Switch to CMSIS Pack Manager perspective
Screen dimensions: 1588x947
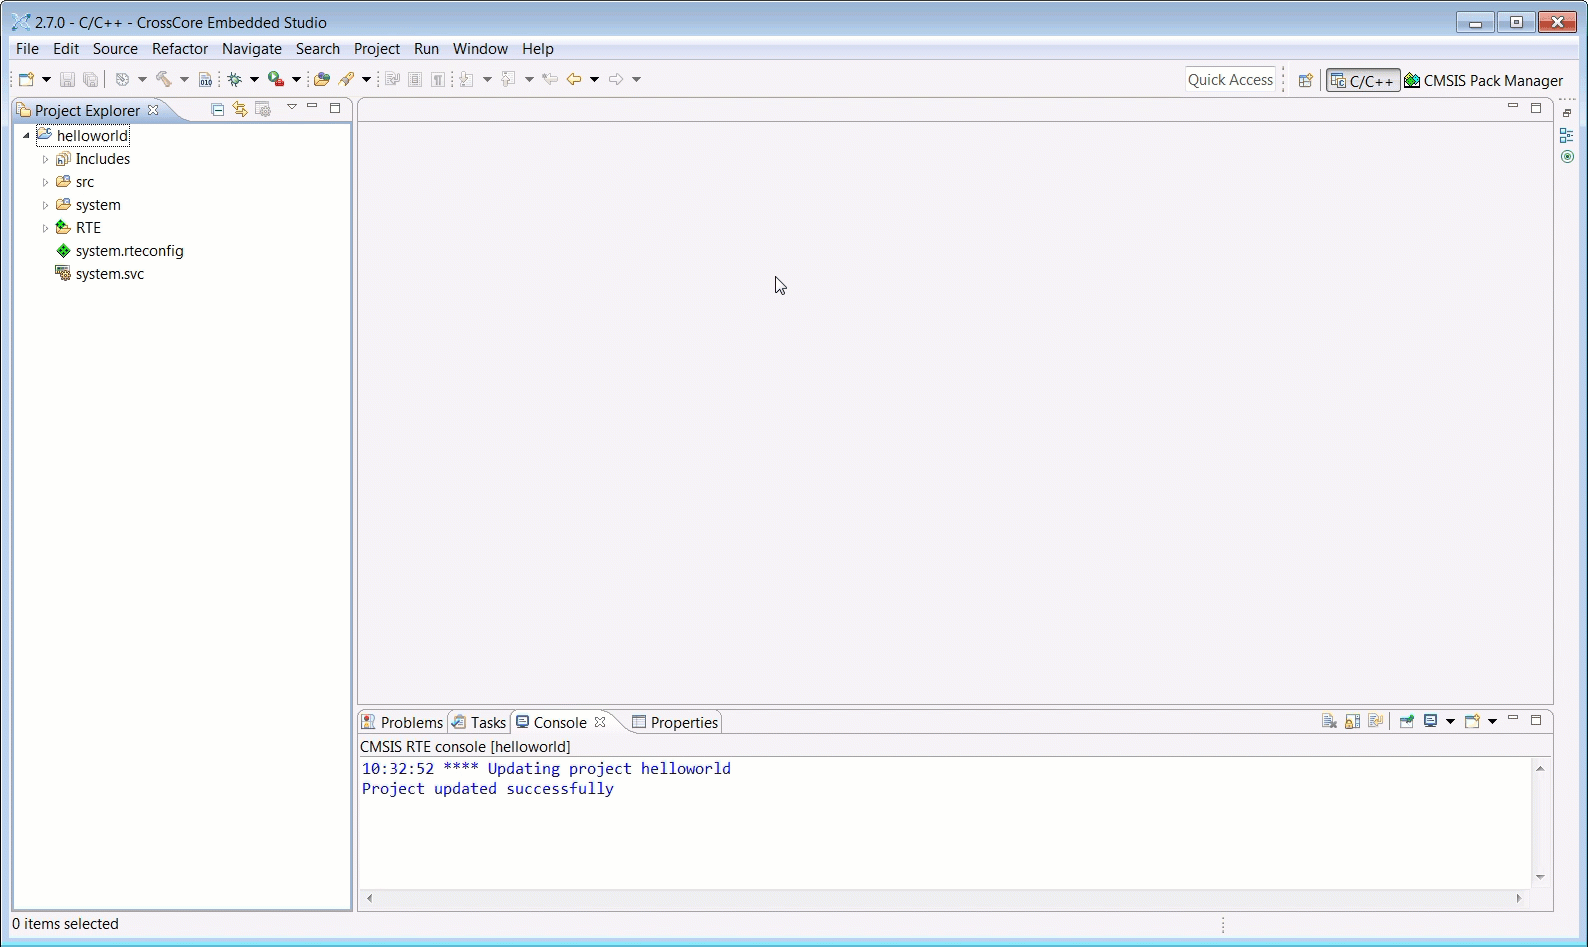[x=1484, y=81]
